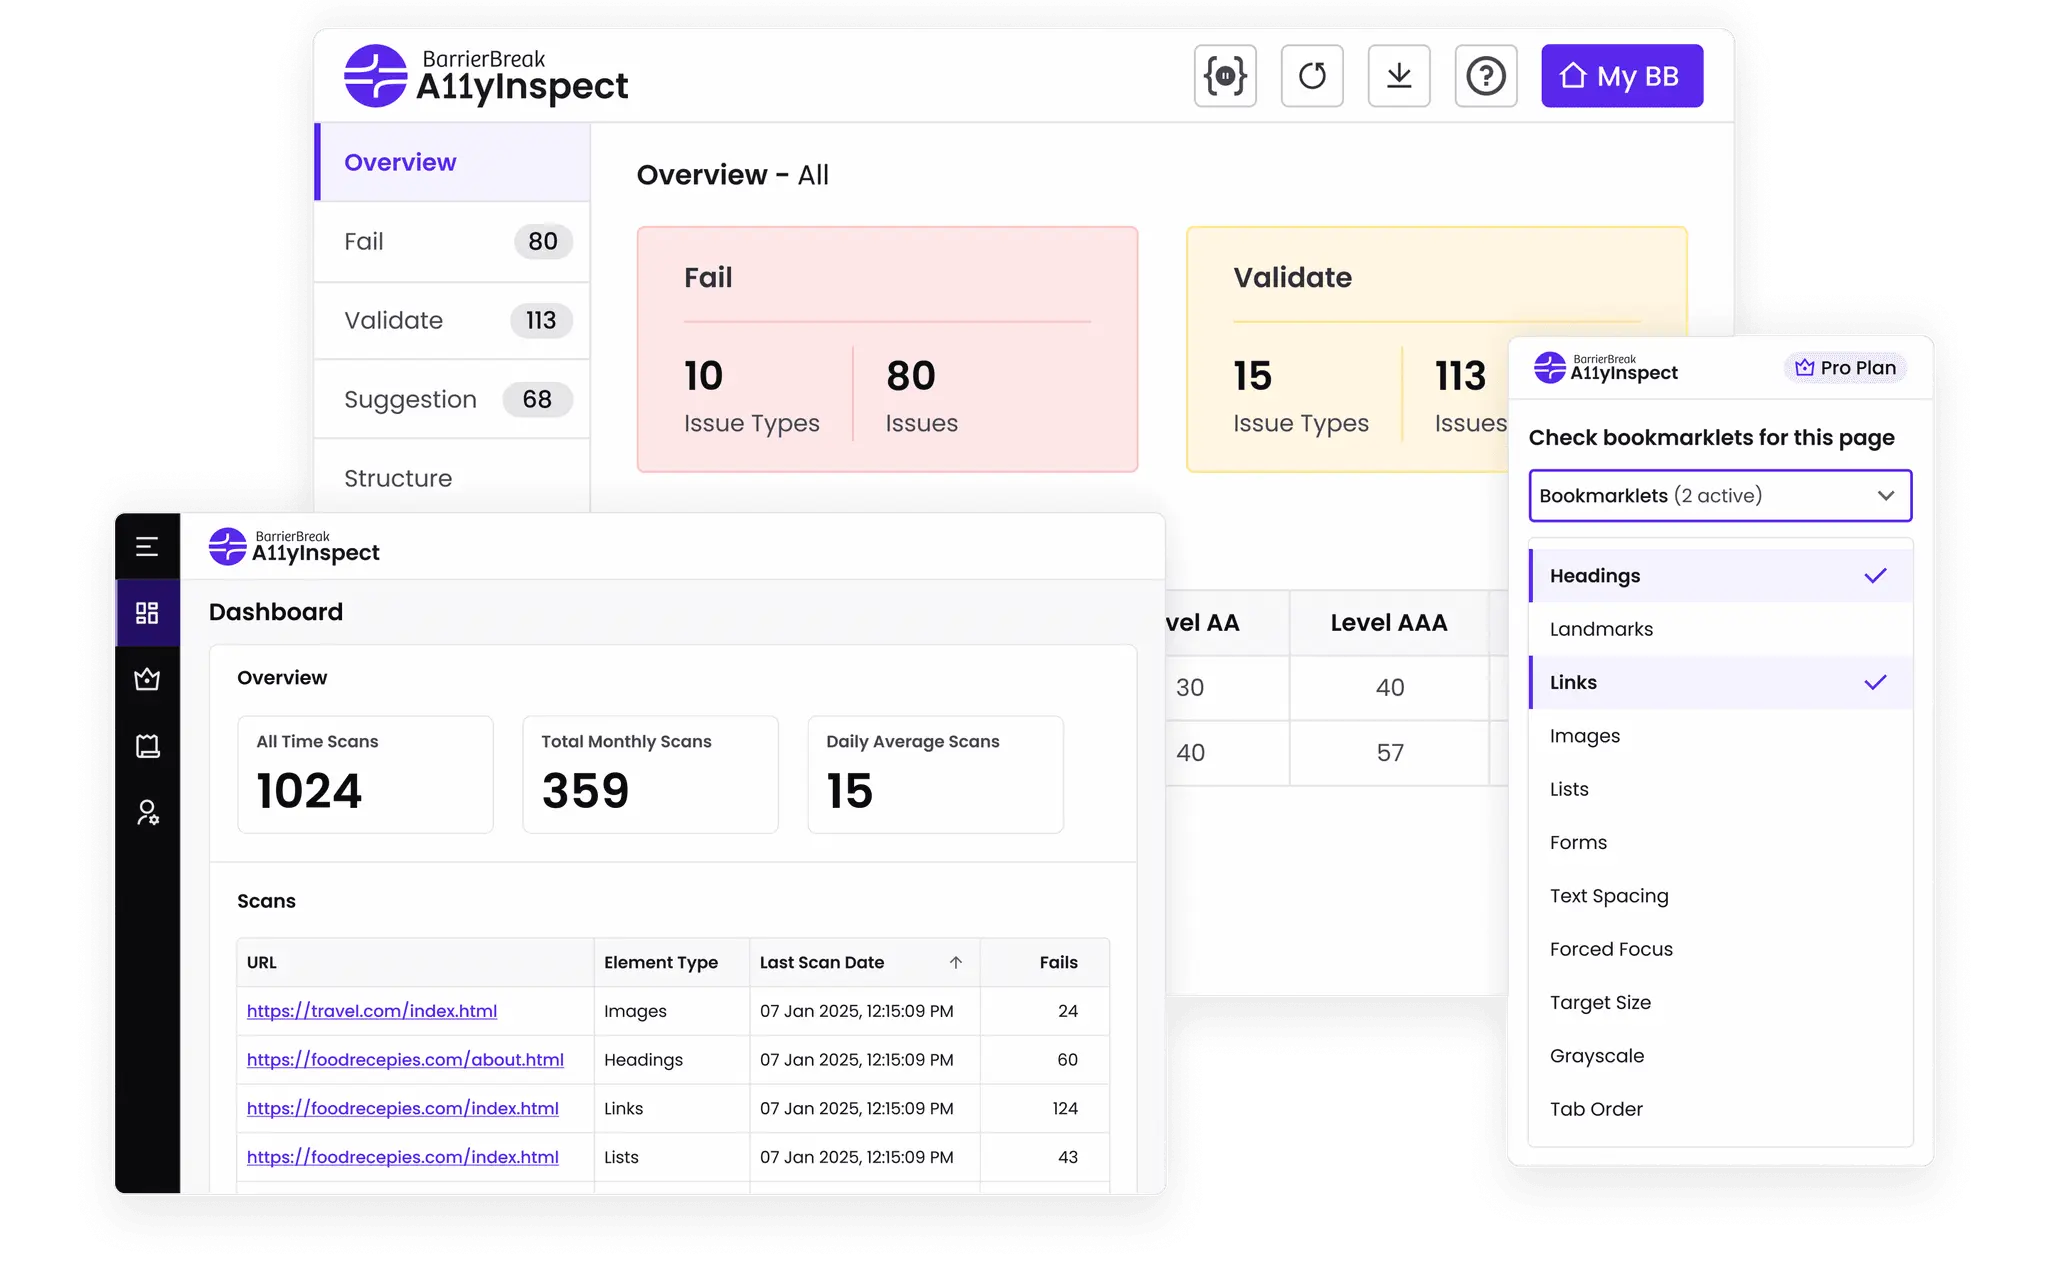Click the My BB home button
This screenshot has width=2048, height=1280.
click(1622, 76)
